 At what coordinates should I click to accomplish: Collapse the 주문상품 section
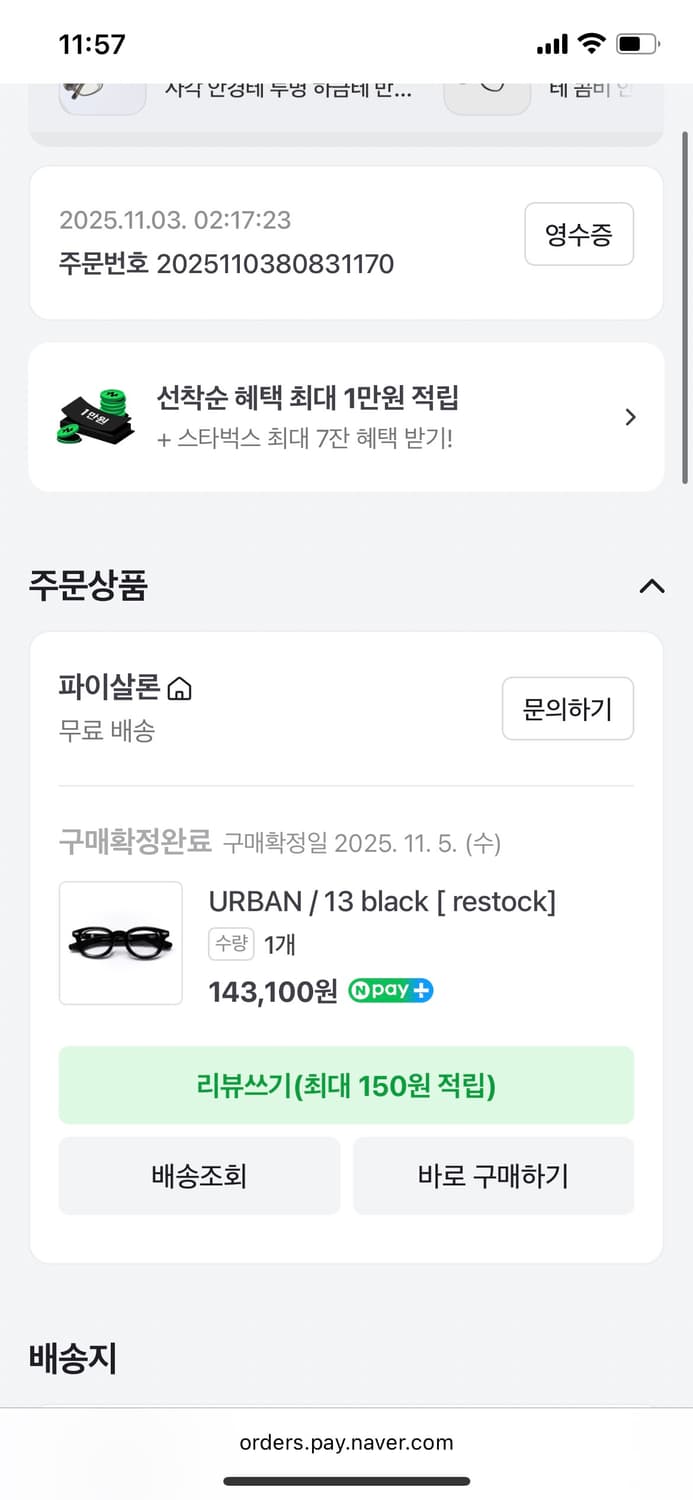click(652, 587)
